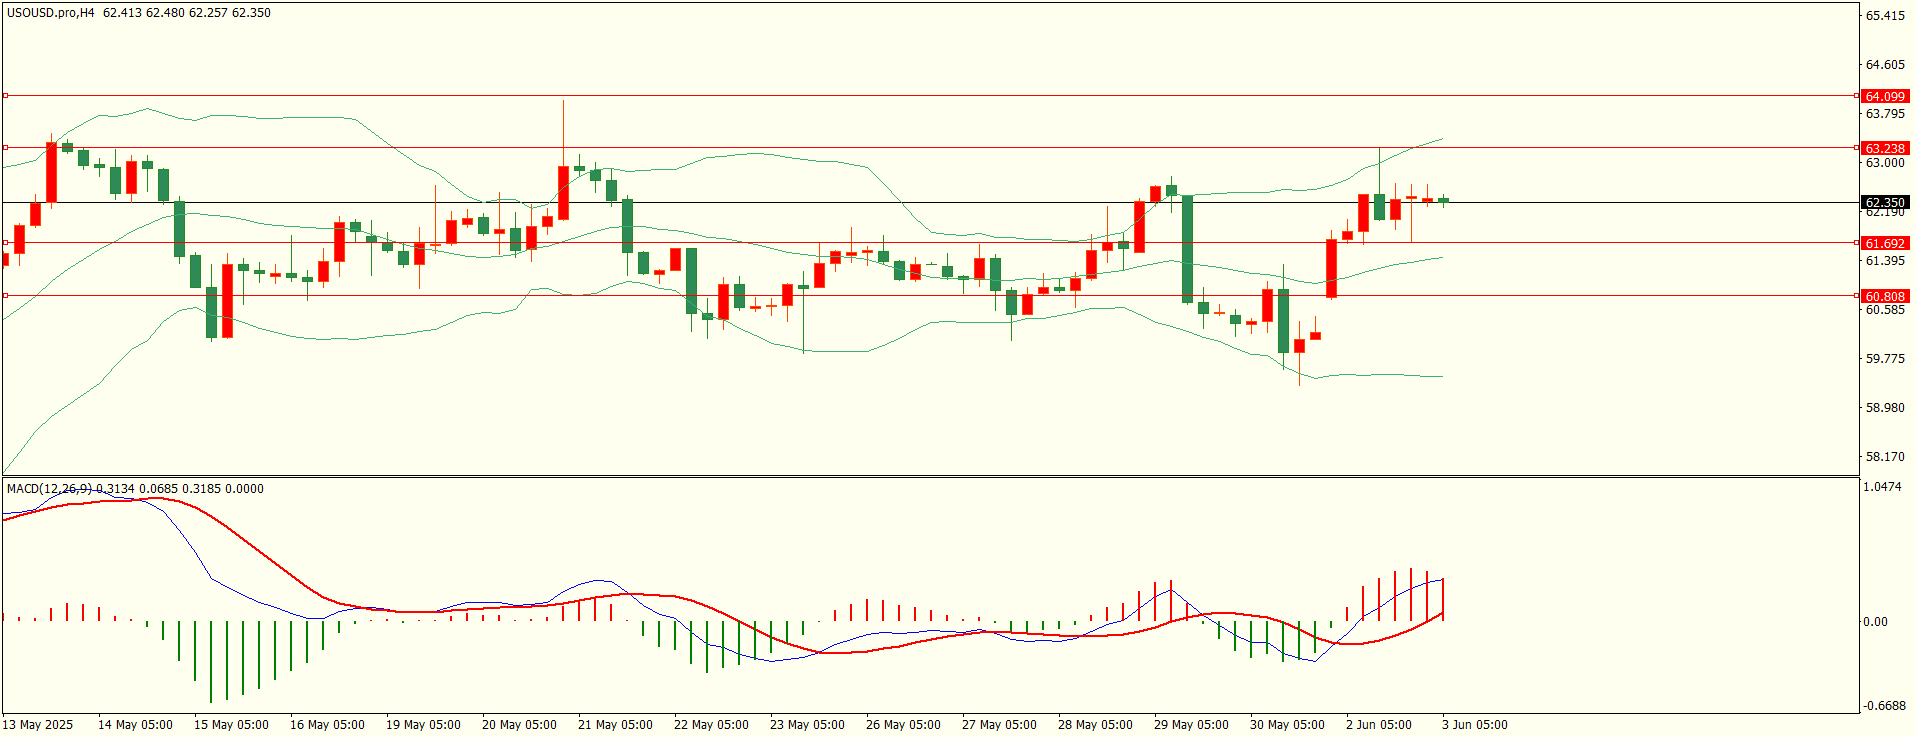Select the red 61.692 price level label

[1885, 243]
